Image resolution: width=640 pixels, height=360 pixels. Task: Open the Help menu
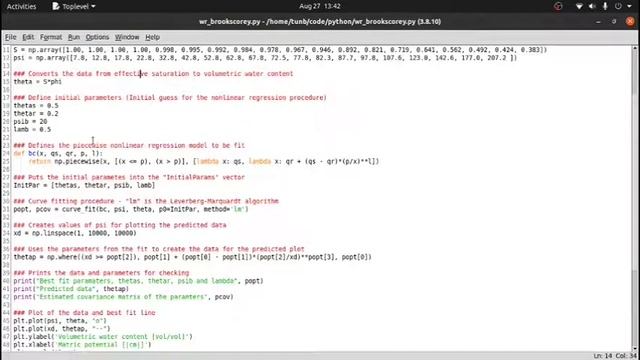tap(152, 37)
